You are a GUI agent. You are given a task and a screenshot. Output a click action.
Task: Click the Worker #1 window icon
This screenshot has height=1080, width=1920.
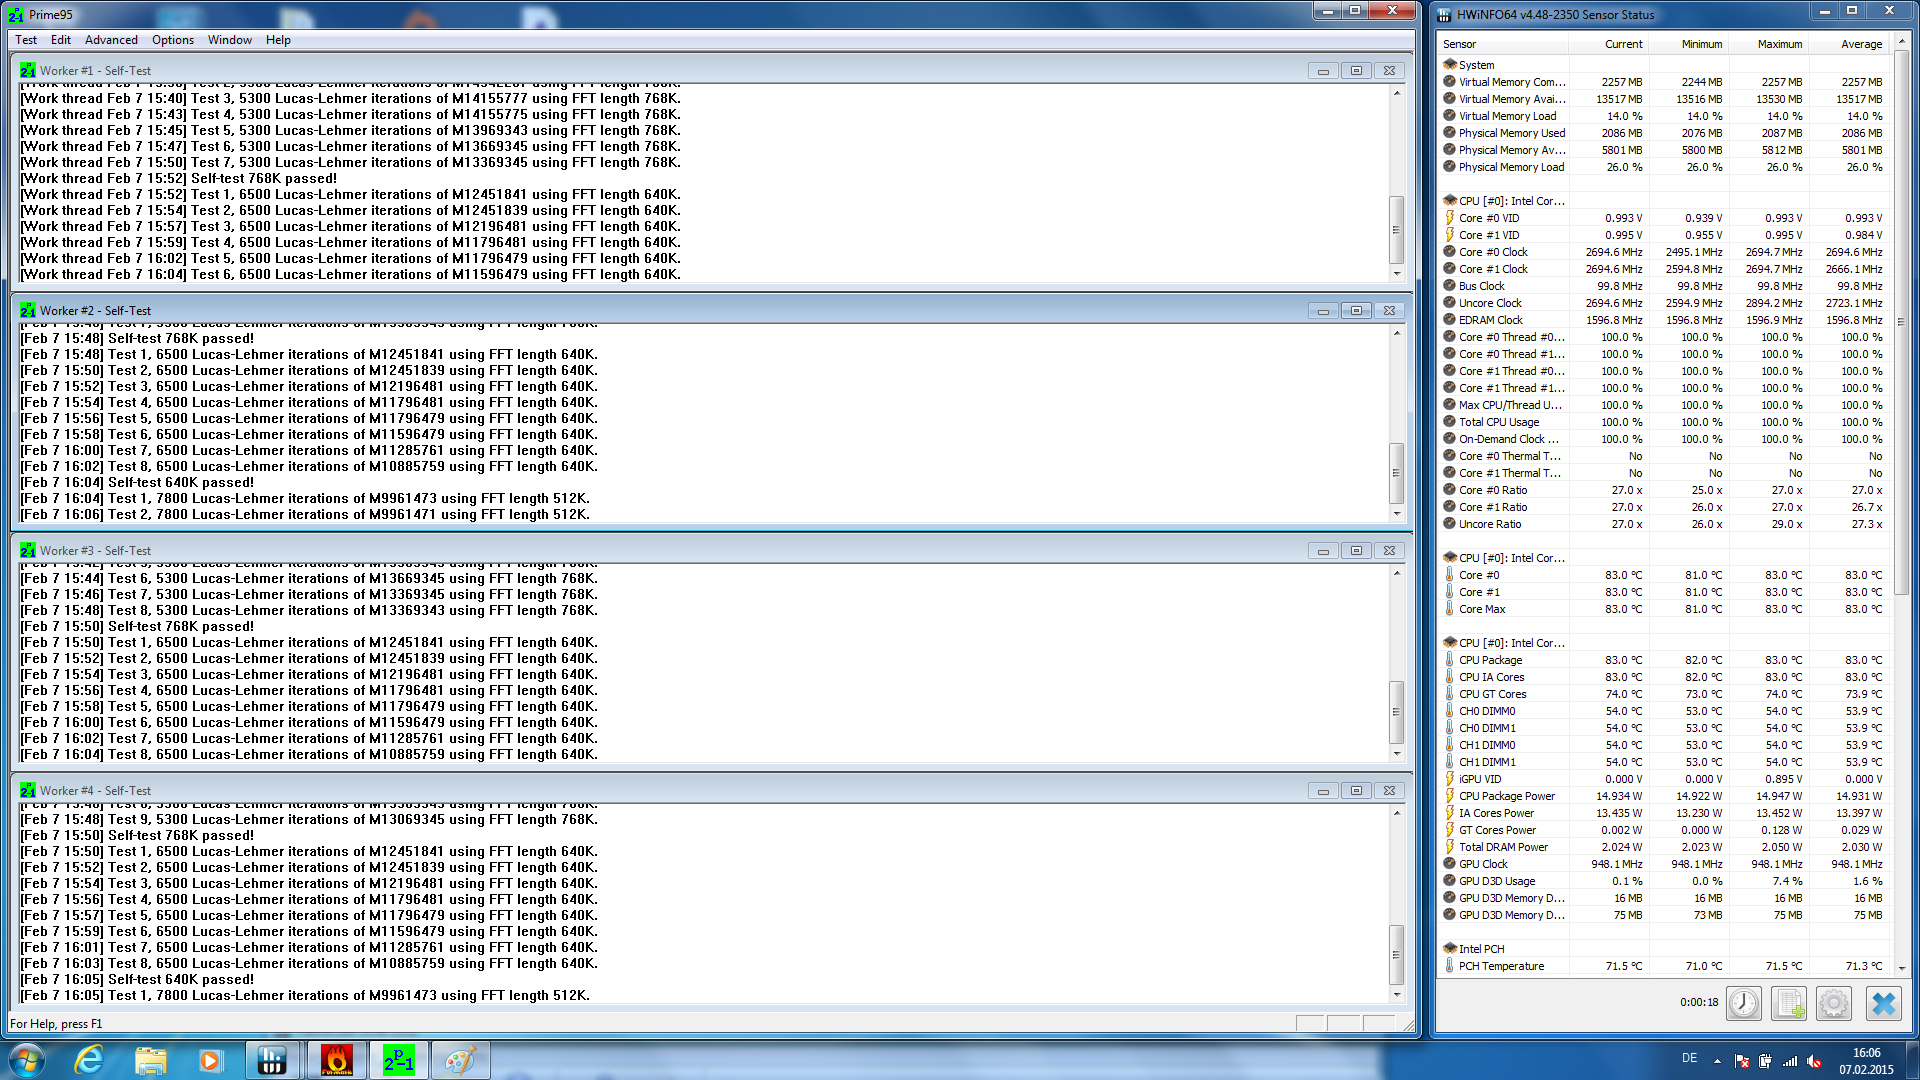[28, 71]
